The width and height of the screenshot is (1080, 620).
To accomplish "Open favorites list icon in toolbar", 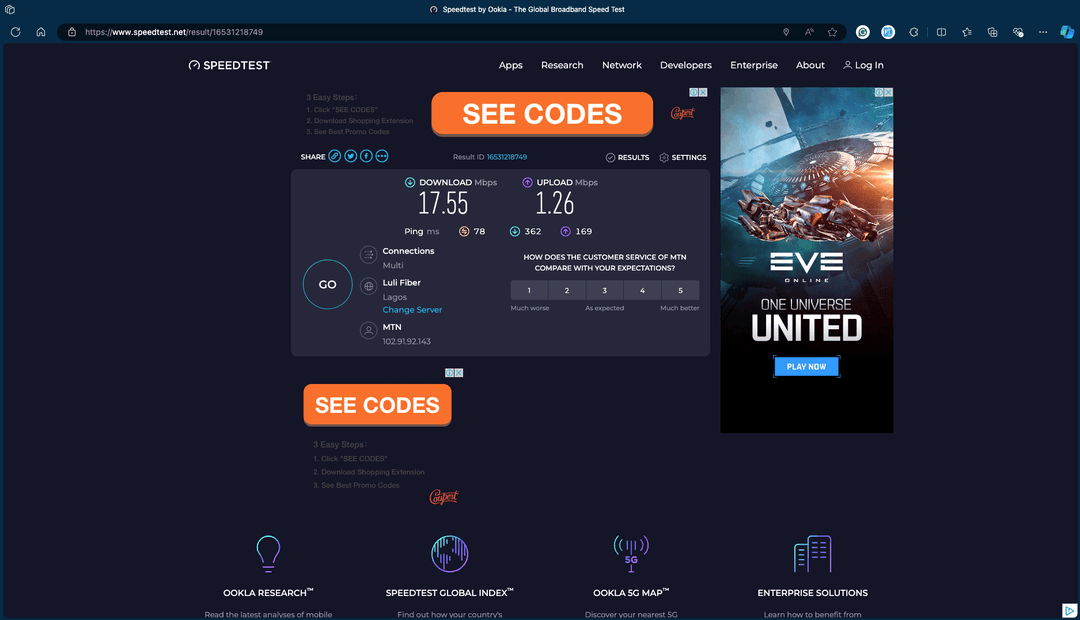I will tap(966, 32).
